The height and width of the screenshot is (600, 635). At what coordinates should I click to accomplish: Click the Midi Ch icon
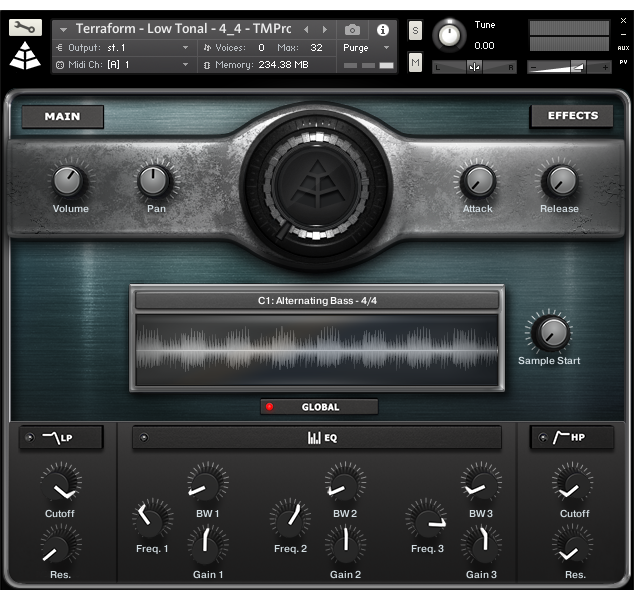click(60, 65)
